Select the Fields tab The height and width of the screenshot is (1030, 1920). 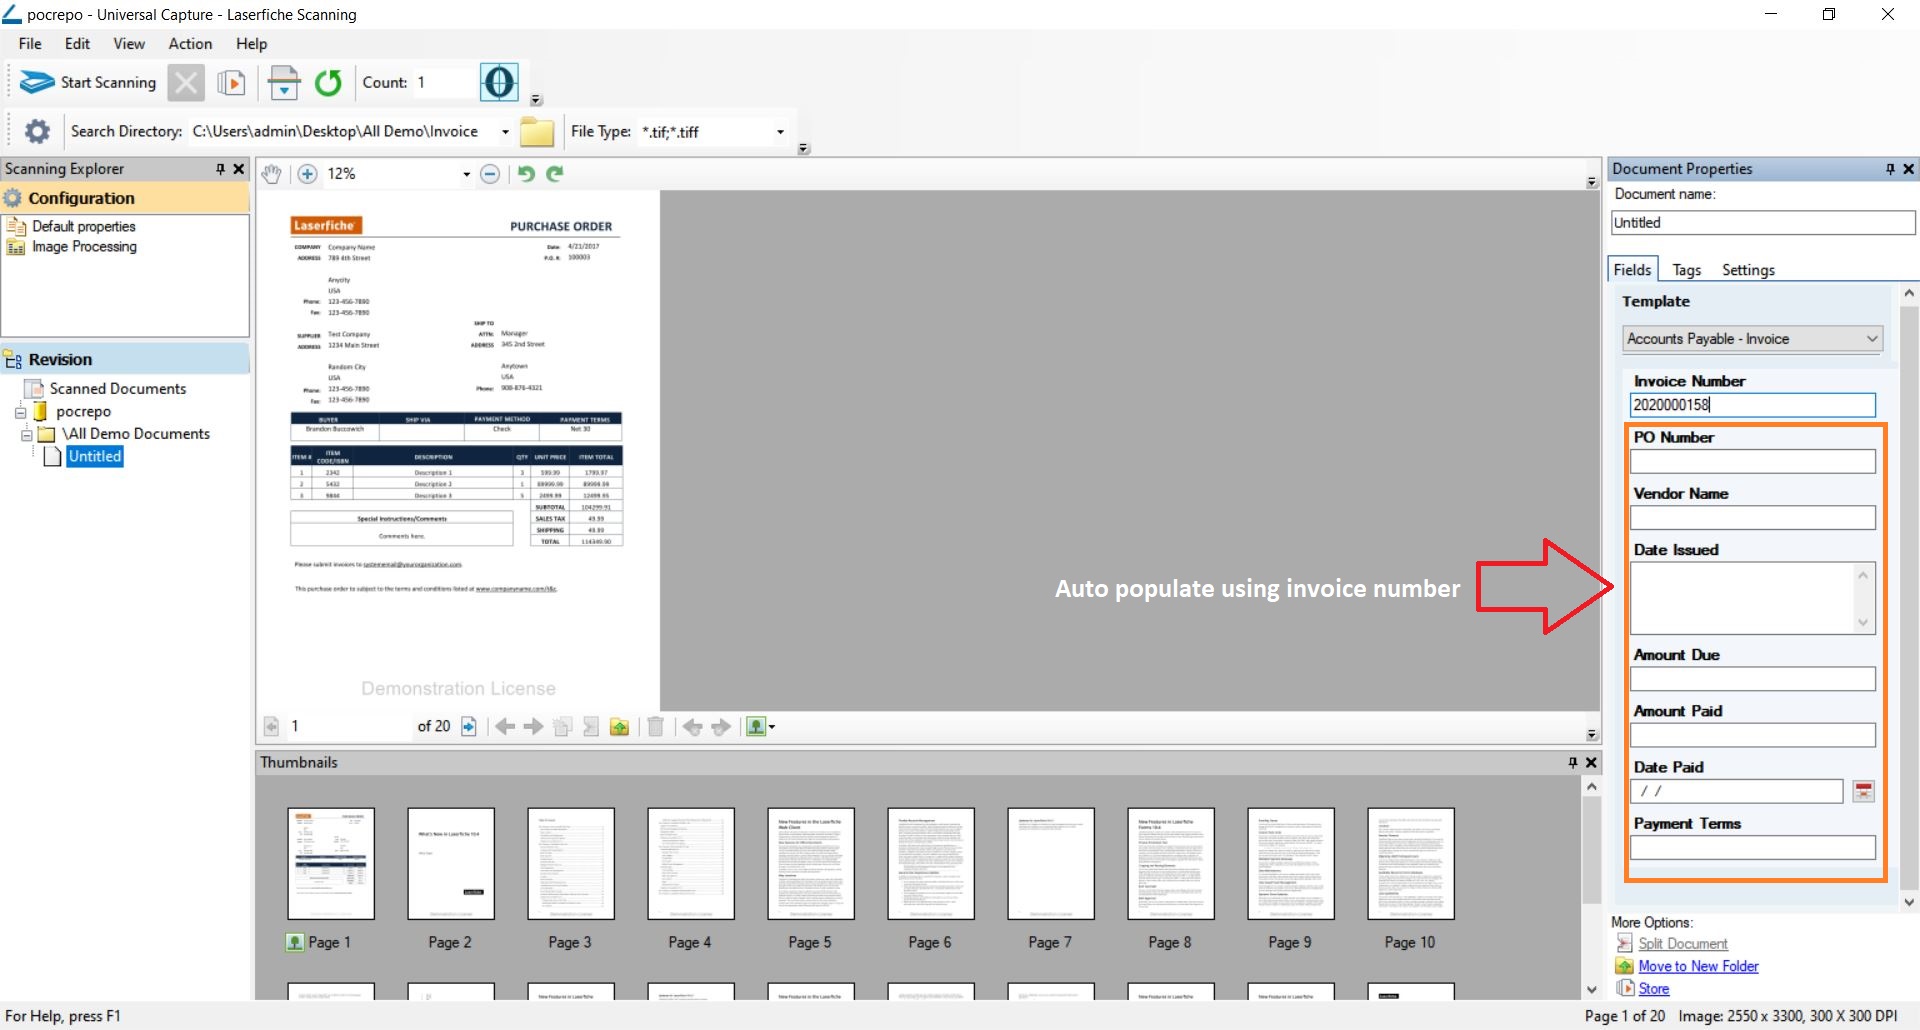point(1632,270)
